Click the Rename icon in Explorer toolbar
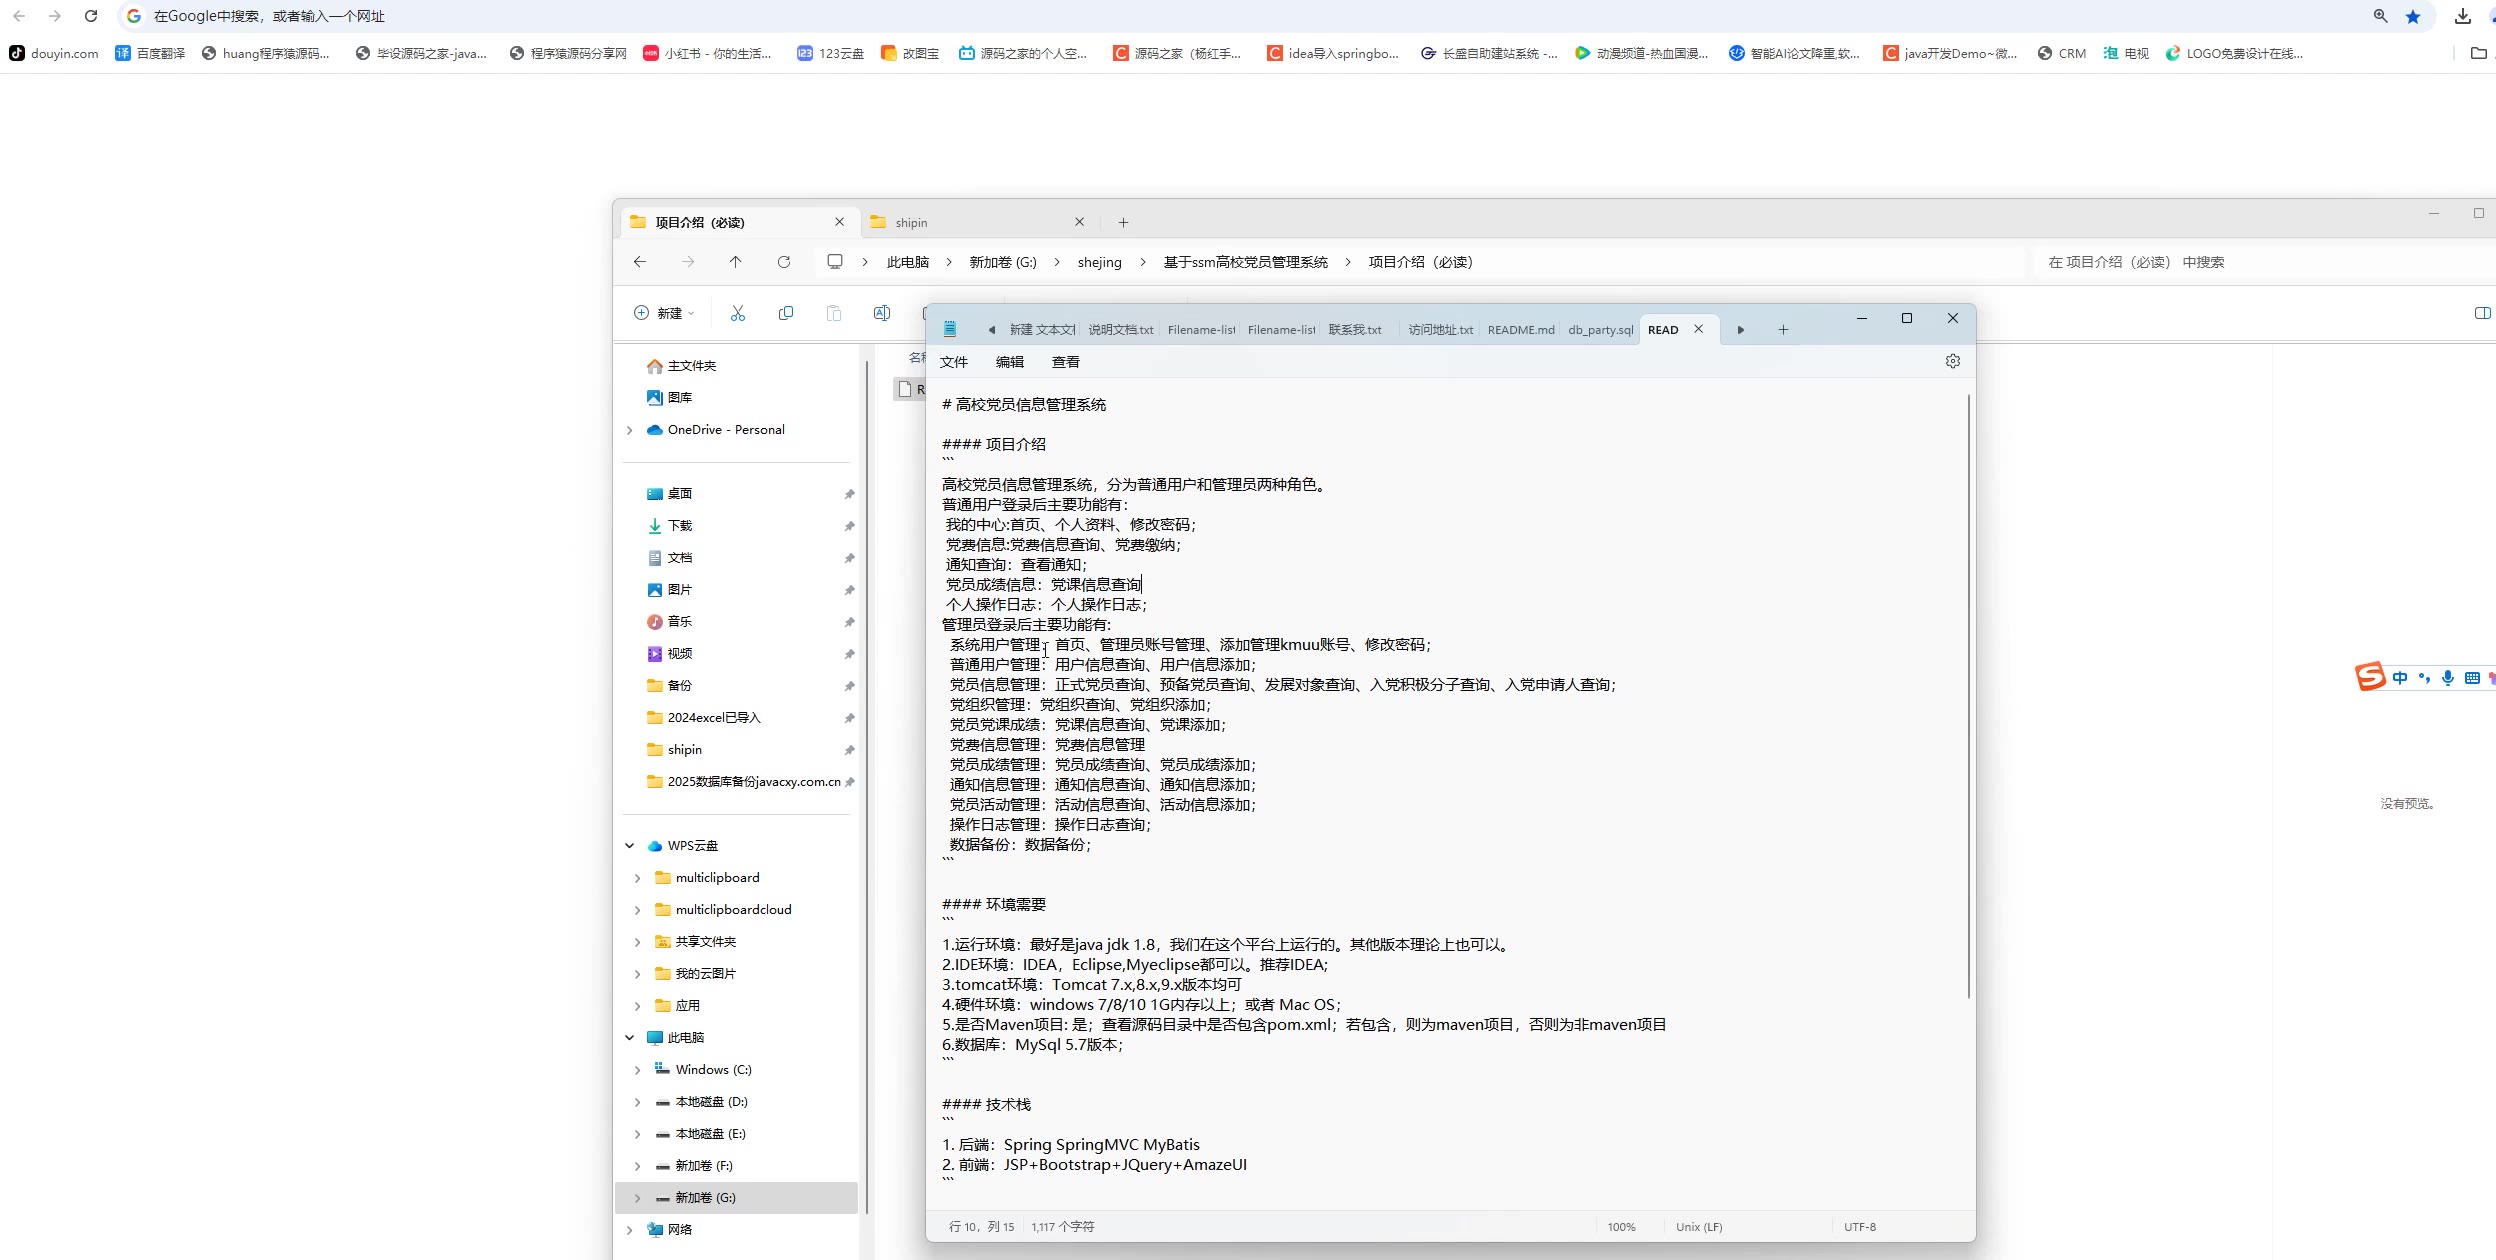This screenshot has width=2496, height=1260. (x=882, y=313)
